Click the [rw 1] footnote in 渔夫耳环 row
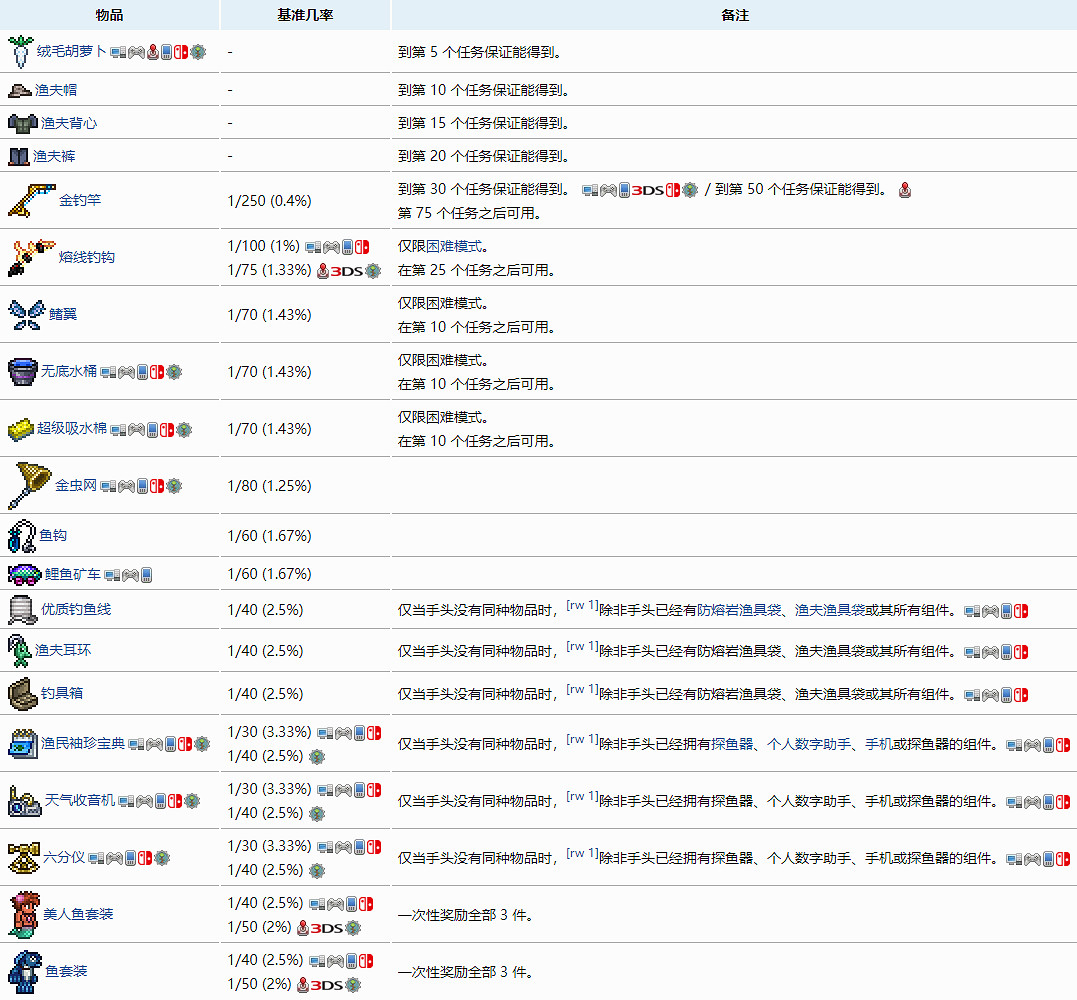1077x1000 pixels. click(582, 647)
